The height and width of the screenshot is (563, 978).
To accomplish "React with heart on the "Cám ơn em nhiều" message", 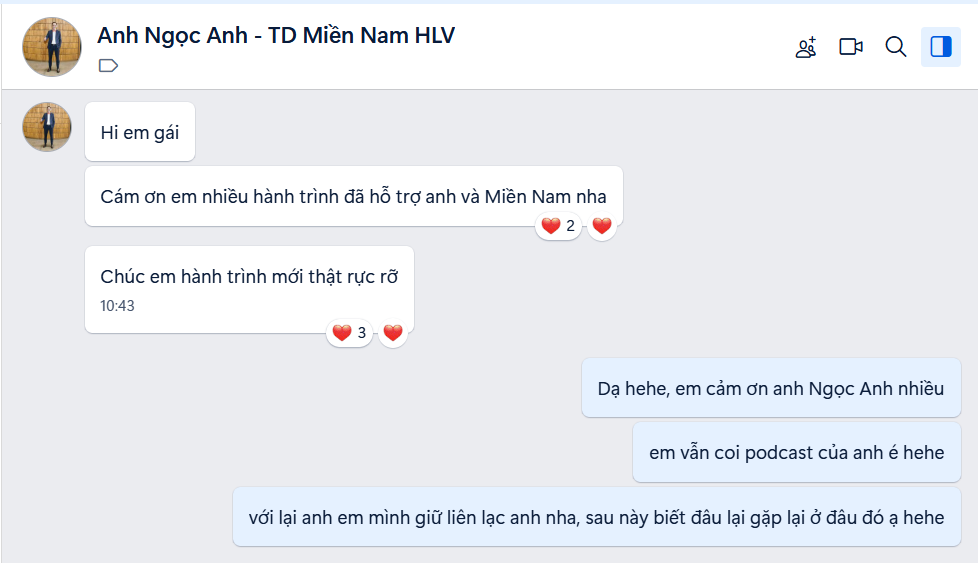I will [602, 226].
